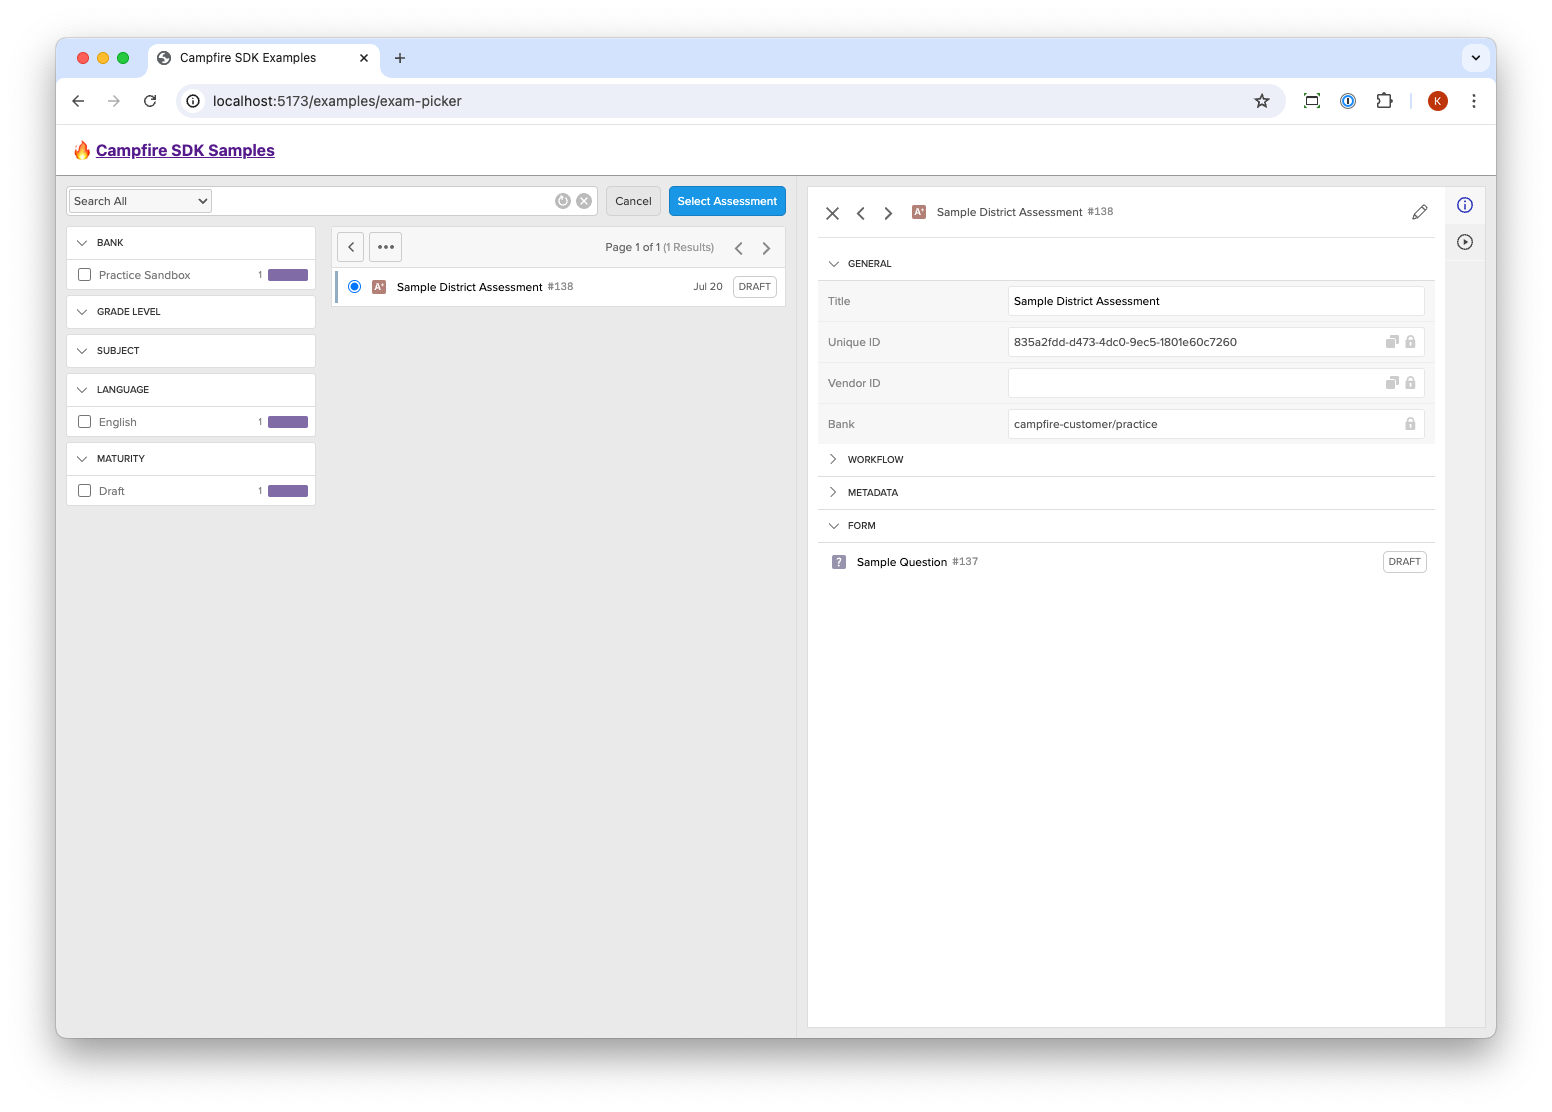This screenshot has height=1112, width=1552.
Task: Open the info panel icon
Action: (1465, 205)
